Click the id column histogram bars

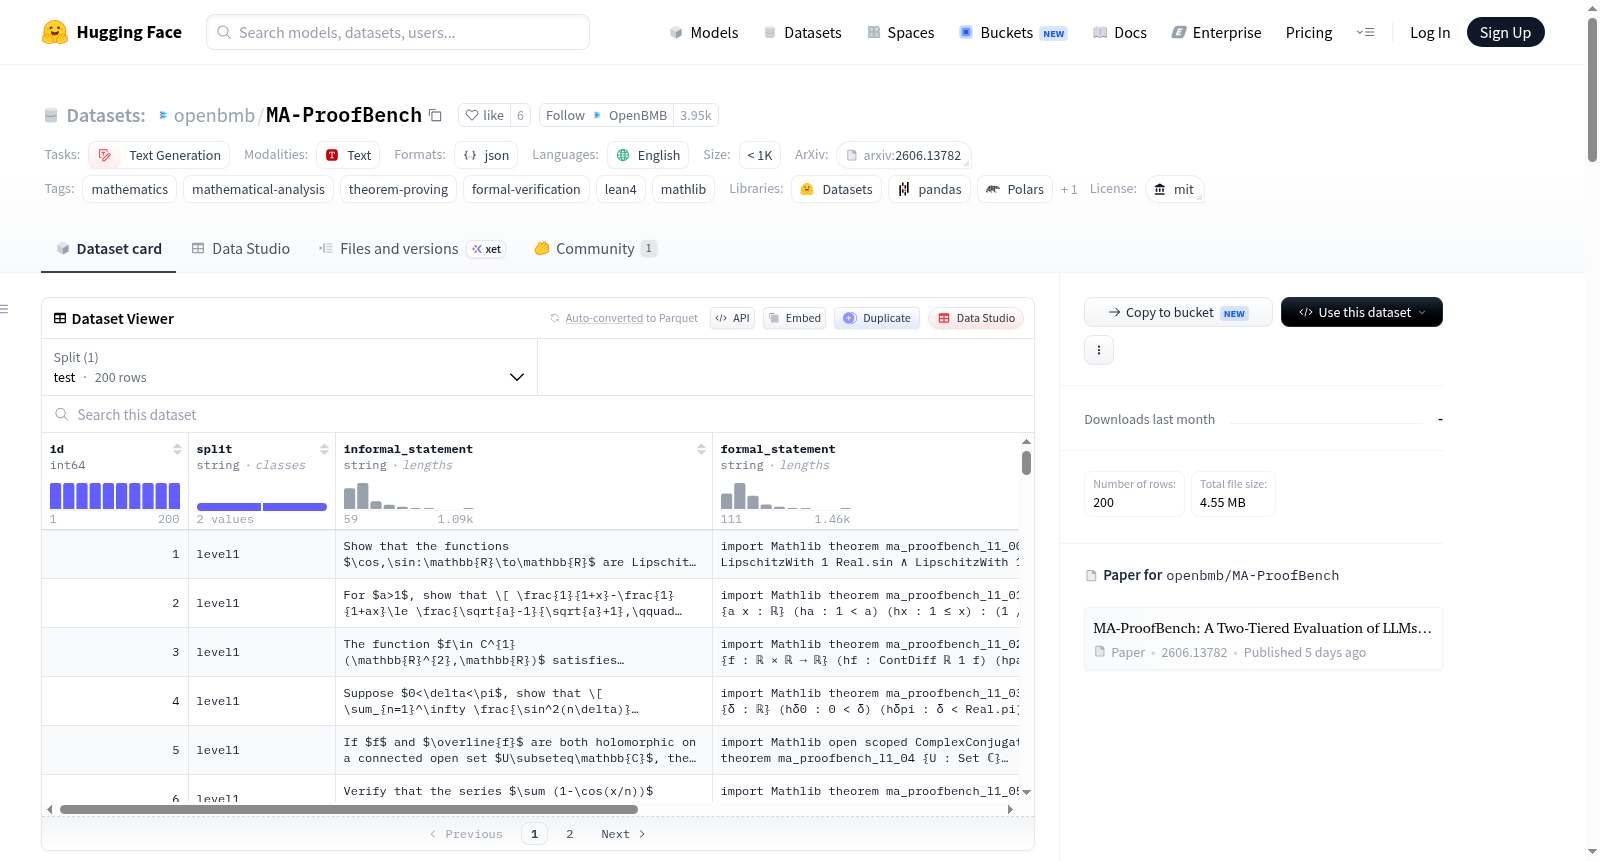click(x=115, y=496)
